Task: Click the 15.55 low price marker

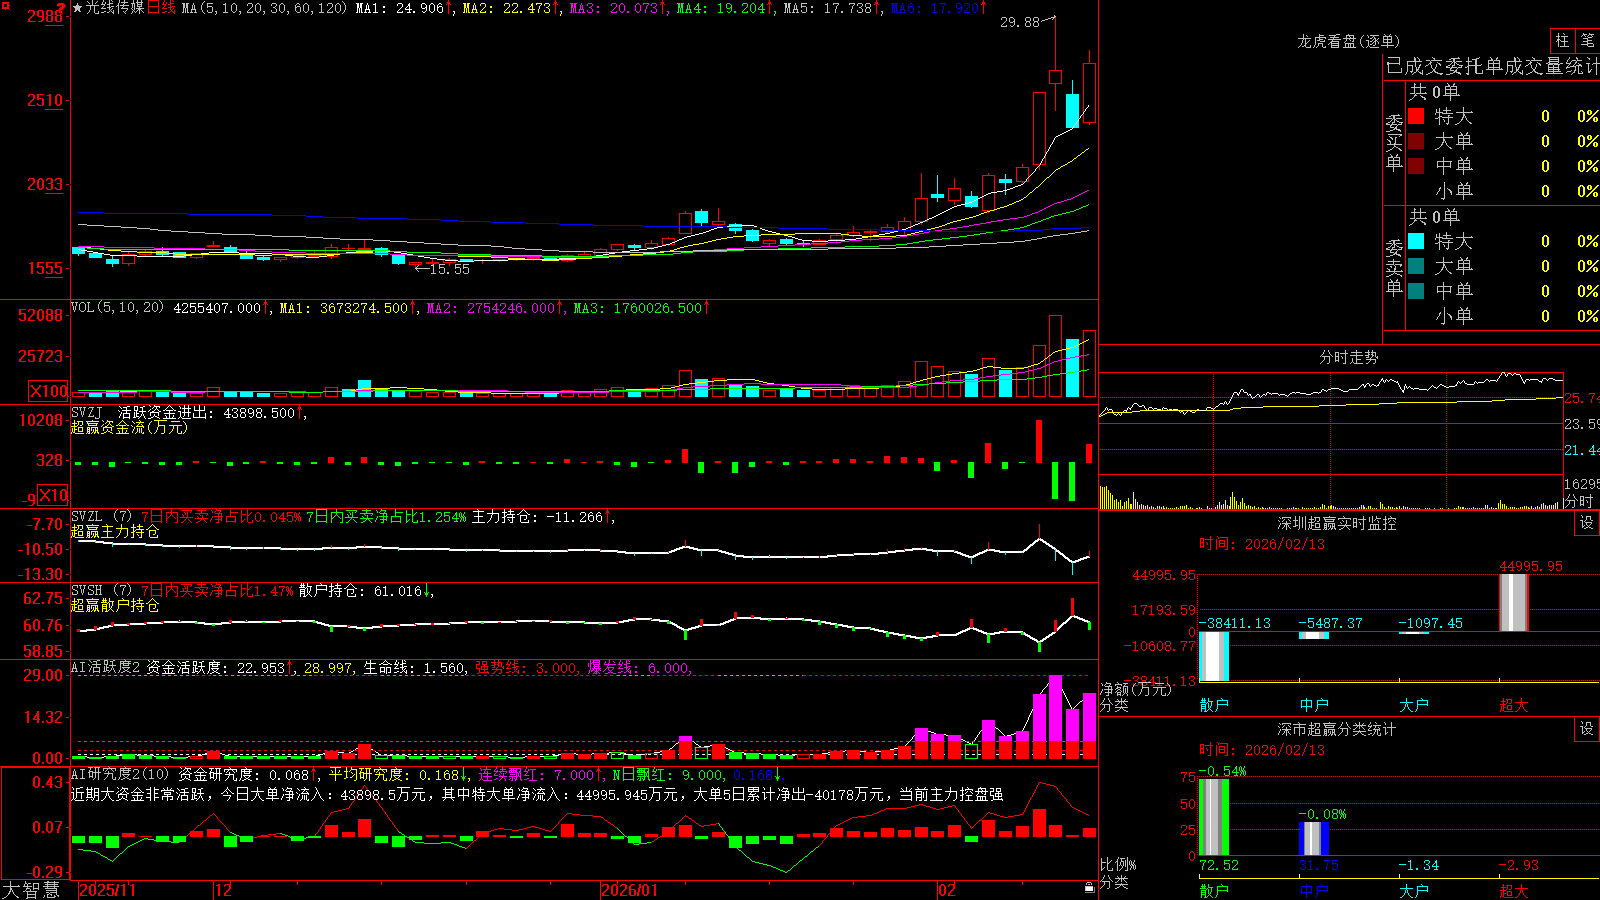Action: [449, 269]
